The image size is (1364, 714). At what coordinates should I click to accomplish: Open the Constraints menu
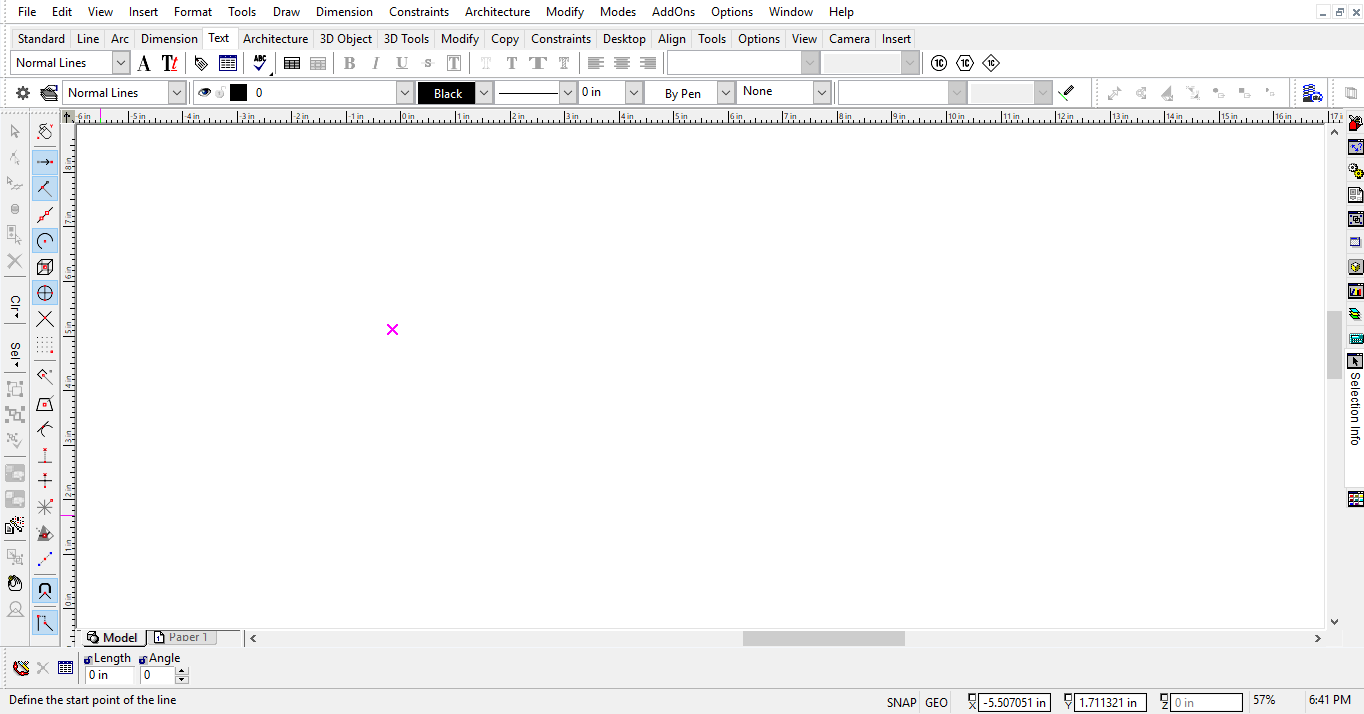pos(419,12)
